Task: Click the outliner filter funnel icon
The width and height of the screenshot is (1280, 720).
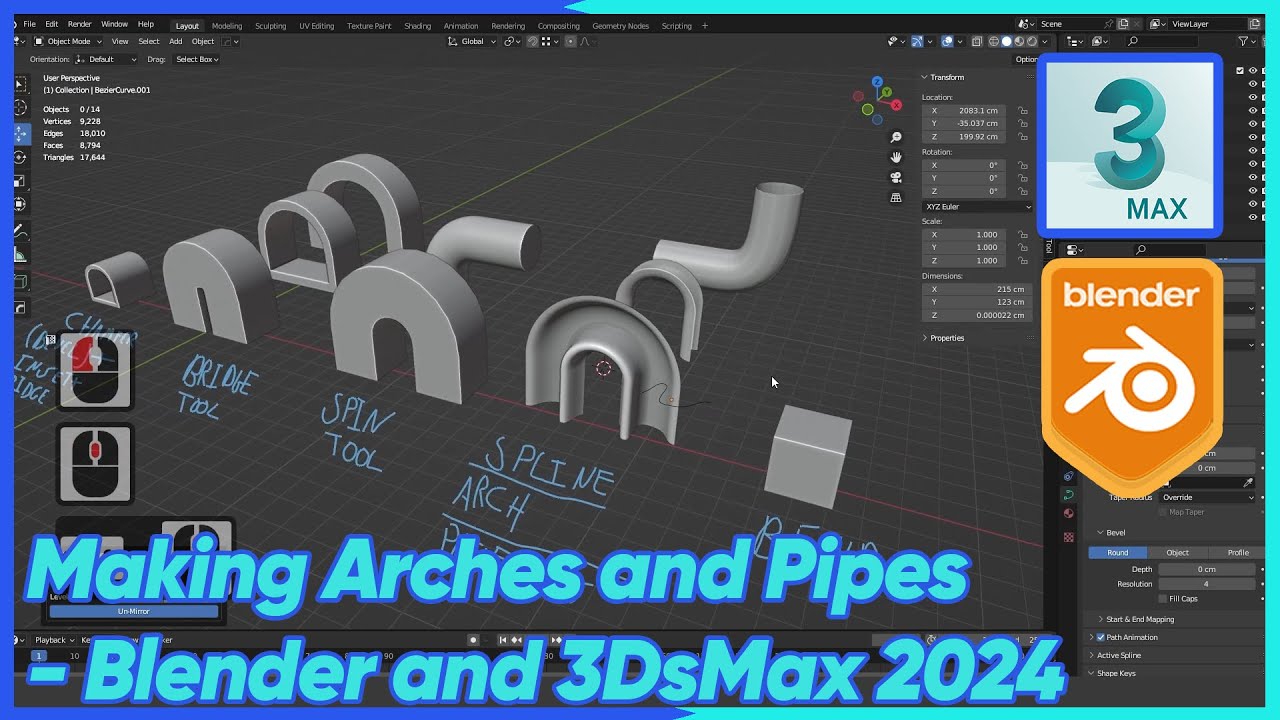Action: pos(1243,41)
